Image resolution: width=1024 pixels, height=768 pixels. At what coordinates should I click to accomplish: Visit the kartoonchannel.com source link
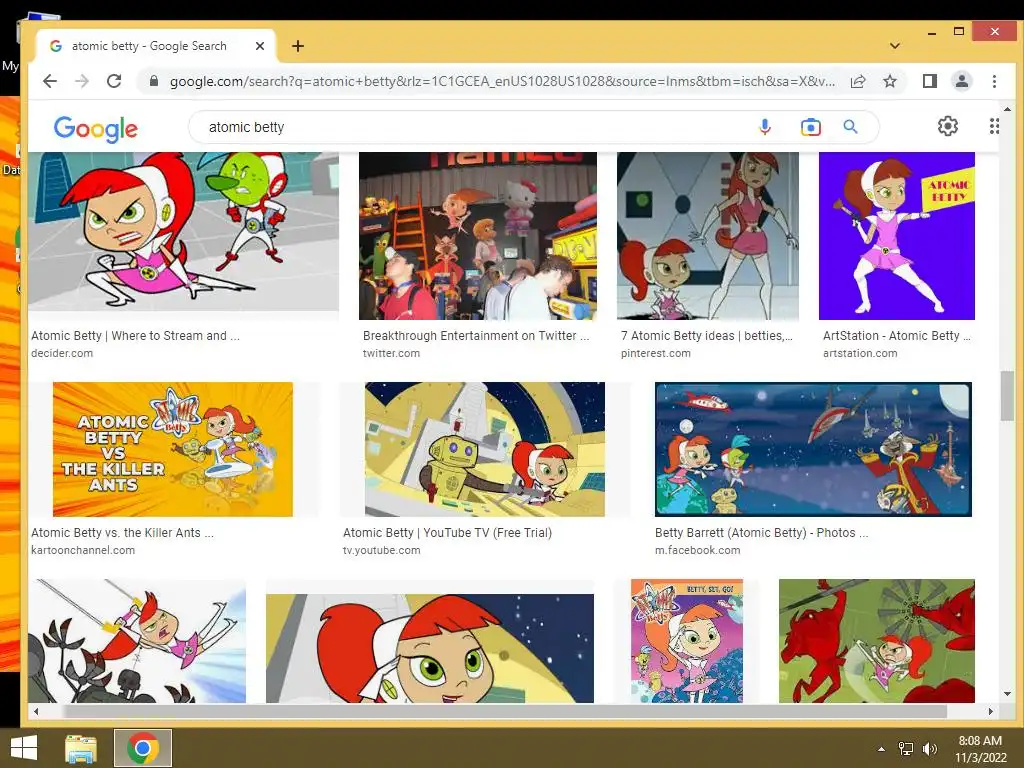pos(83,551)
